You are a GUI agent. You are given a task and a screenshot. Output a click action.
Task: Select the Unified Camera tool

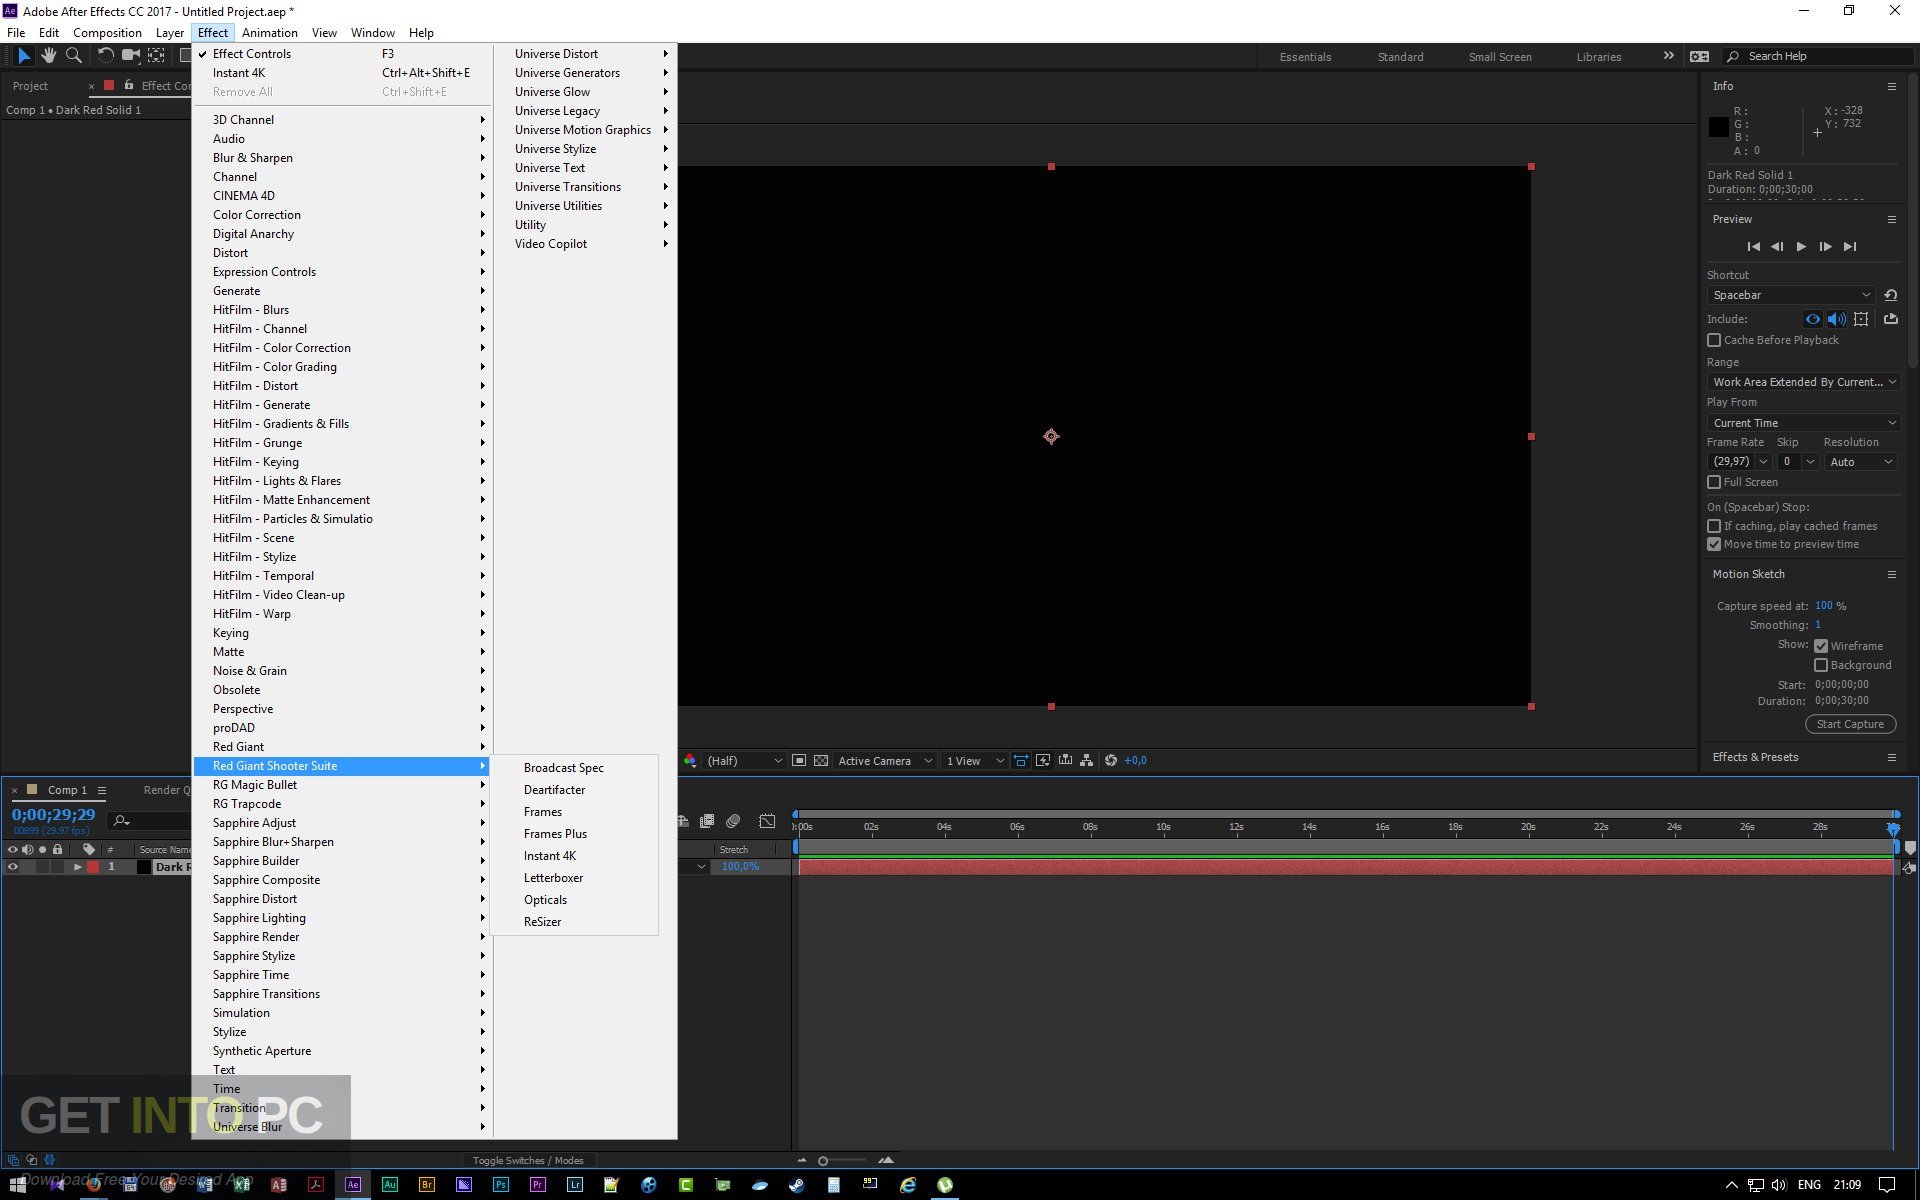coord(130,56)
